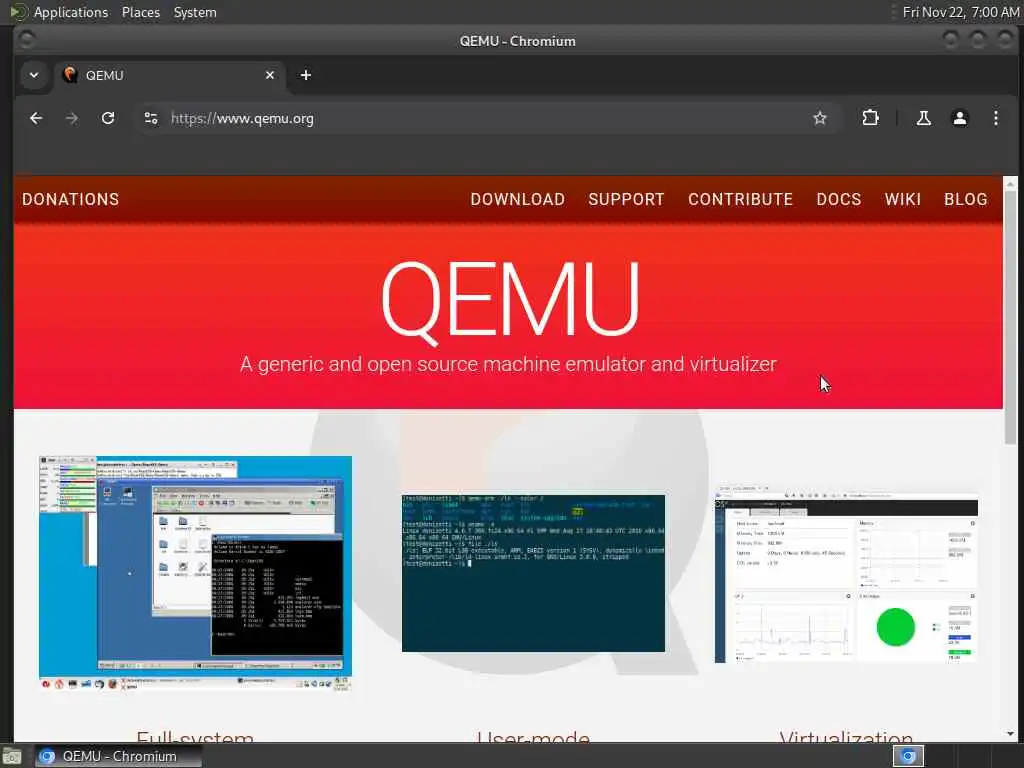Image resolution: width=1024 pixels, height=768 pixels.
Task: Open window menu button on title bar left
Action: pyautogui.click(x=26, y=40)
